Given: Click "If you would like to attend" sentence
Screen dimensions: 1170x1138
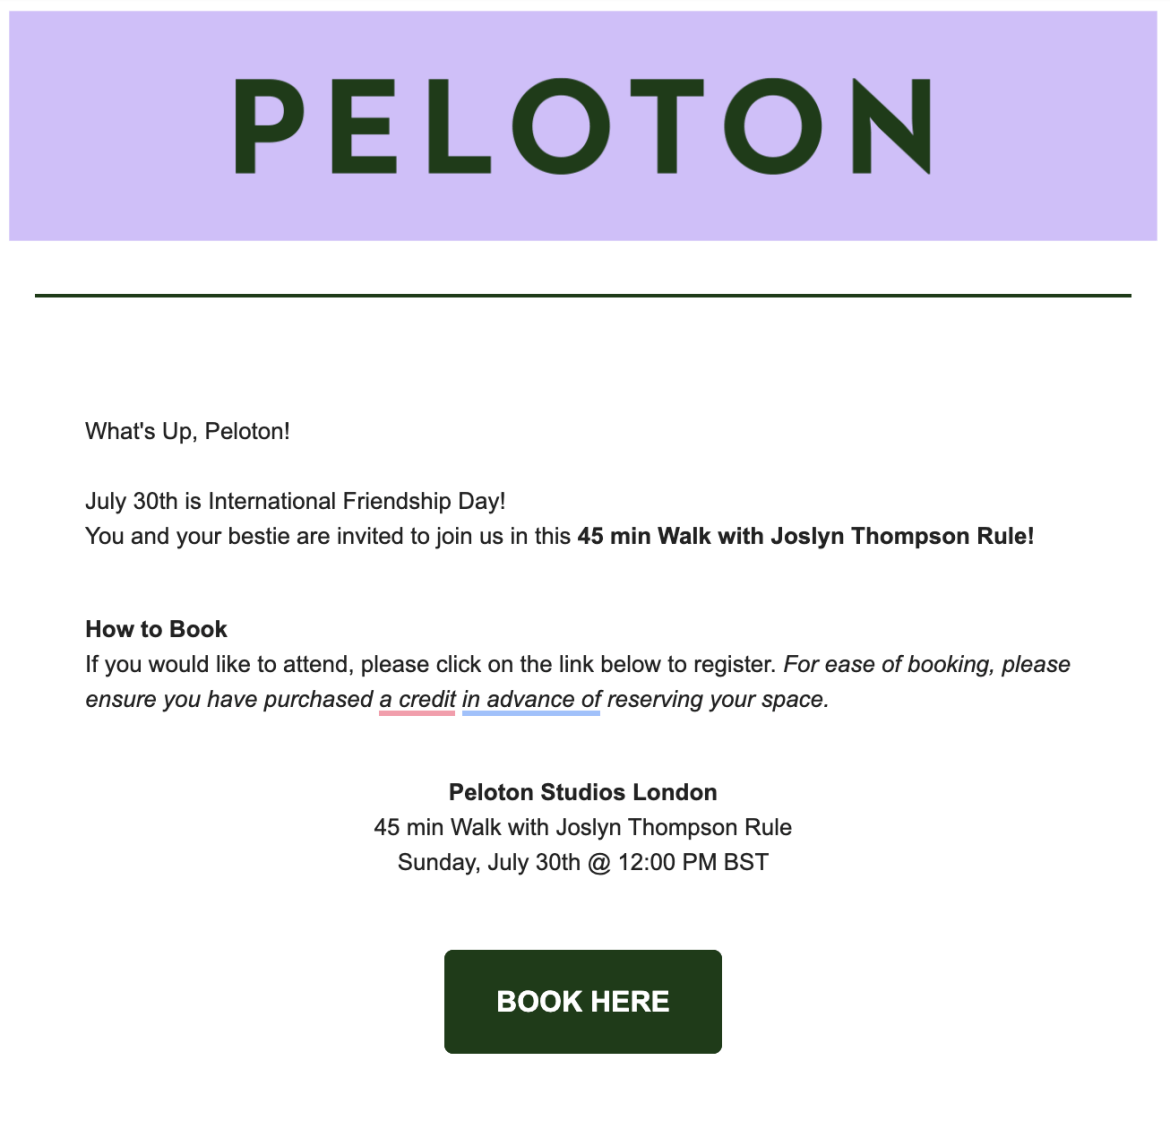Looking at the screenshot, I should point(431,664).
